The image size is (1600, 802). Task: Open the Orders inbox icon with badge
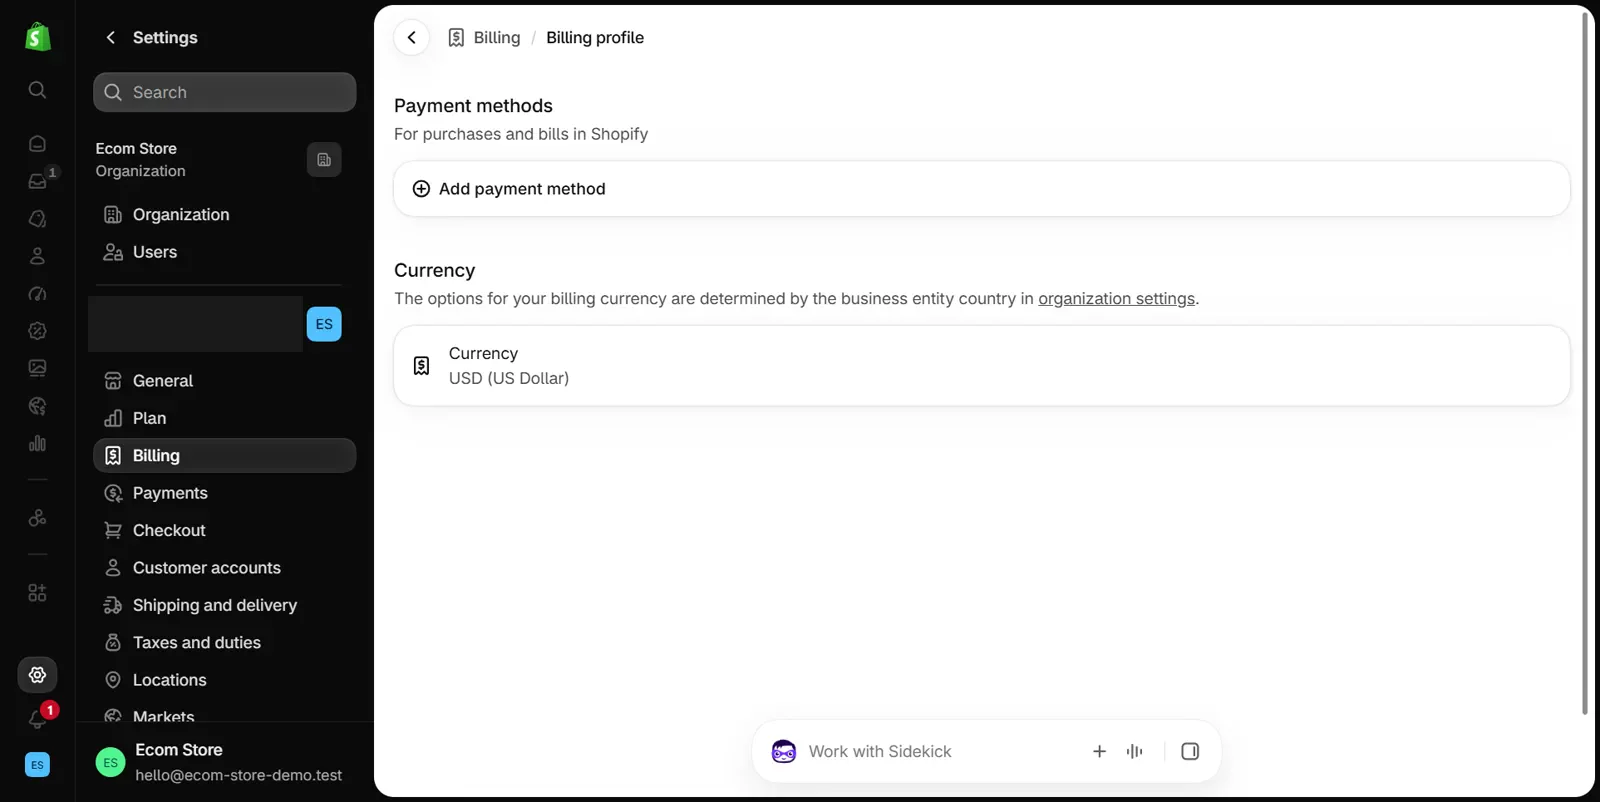tap(37, 181)
